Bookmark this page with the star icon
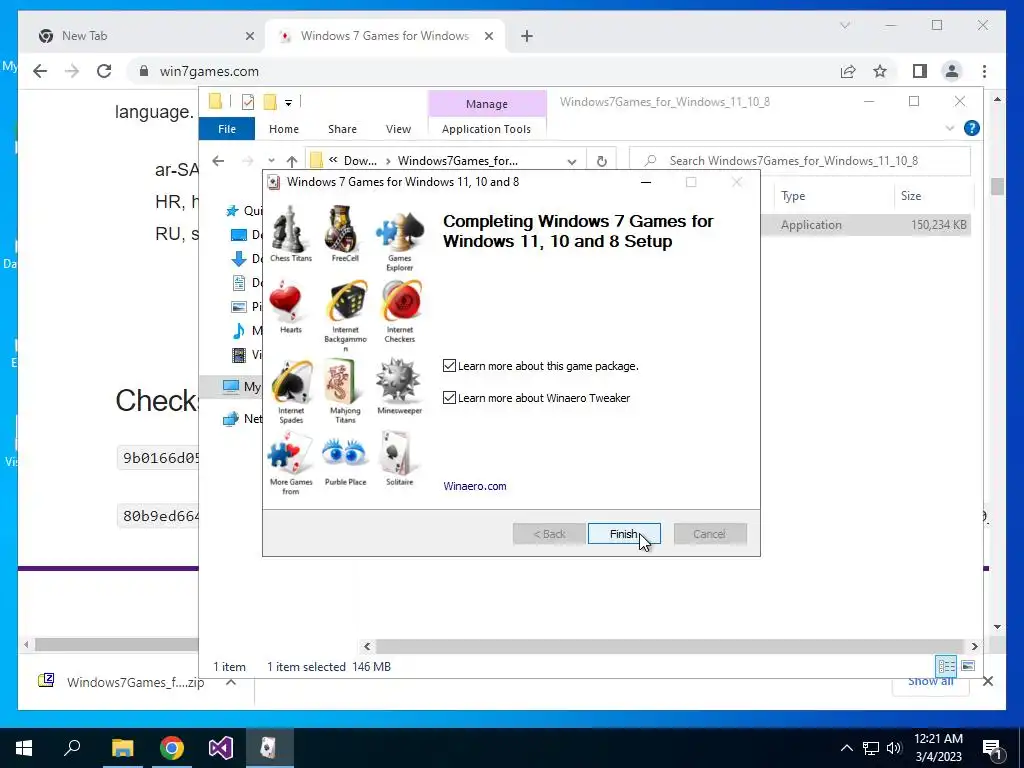This screenshot has height=768, width=1024. [880, 71]
